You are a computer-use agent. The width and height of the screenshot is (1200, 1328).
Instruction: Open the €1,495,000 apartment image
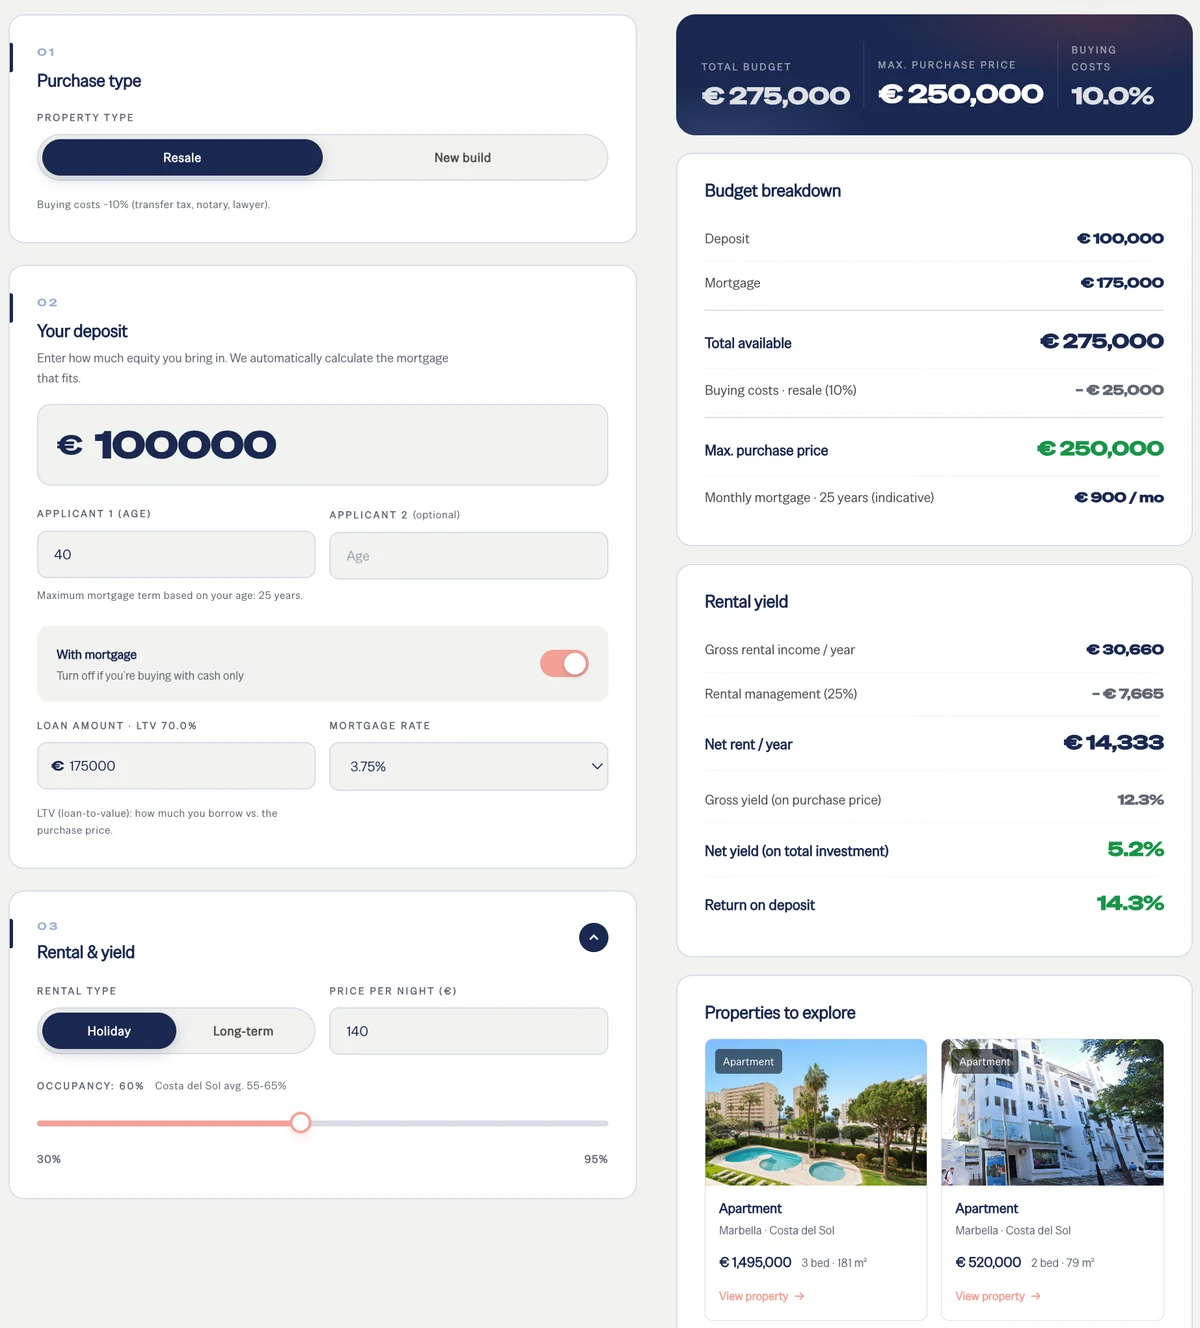pyautogui.click(x=816, y=1112)
